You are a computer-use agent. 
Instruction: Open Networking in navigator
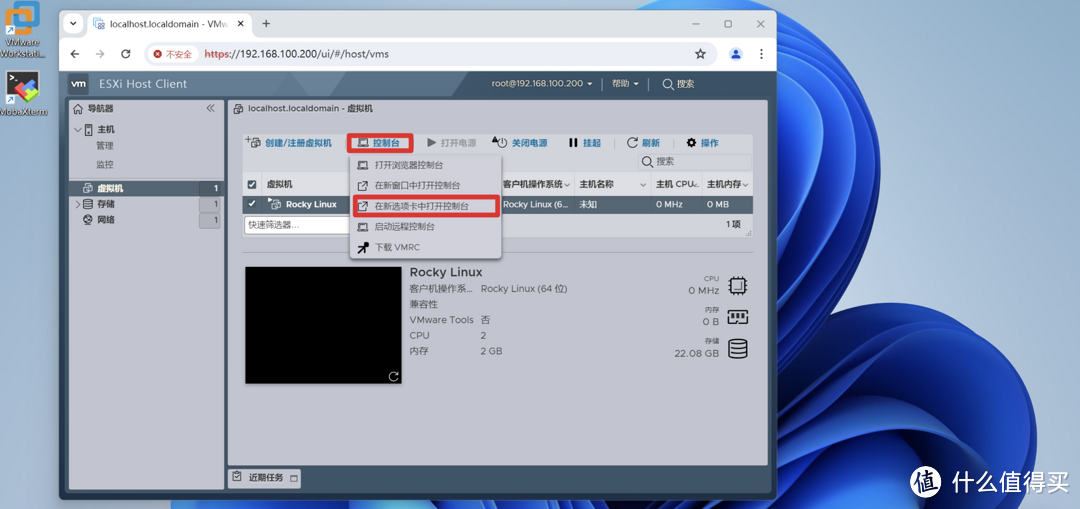(105, 220)
